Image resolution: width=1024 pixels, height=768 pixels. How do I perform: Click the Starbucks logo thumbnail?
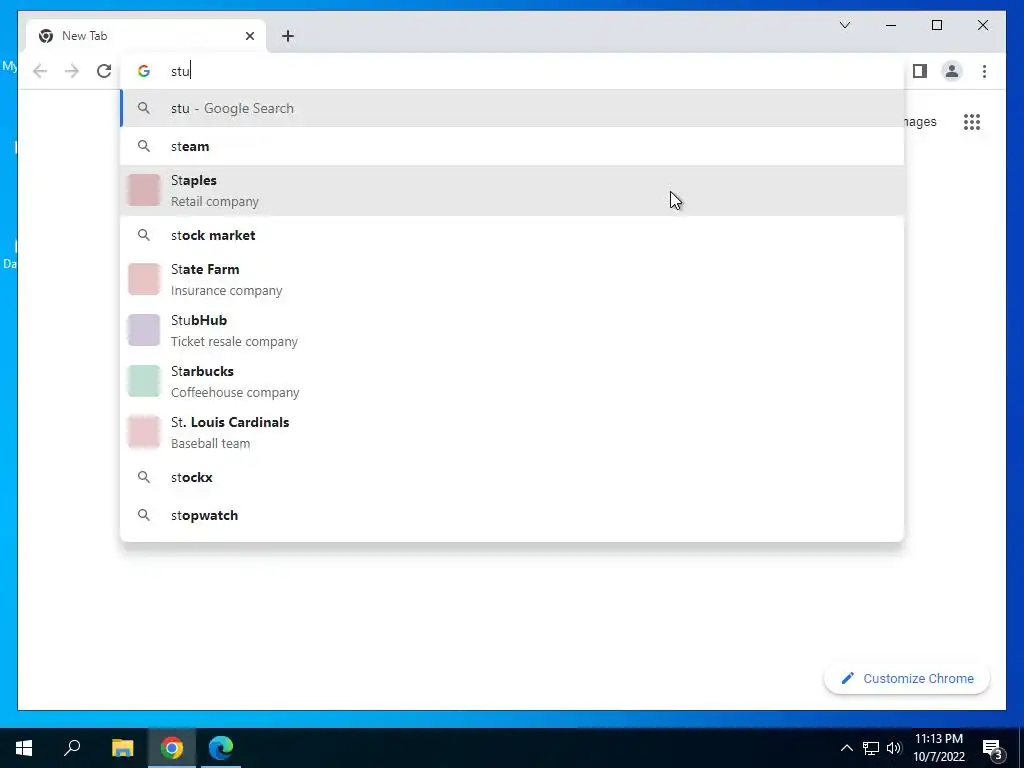point(144,381)
